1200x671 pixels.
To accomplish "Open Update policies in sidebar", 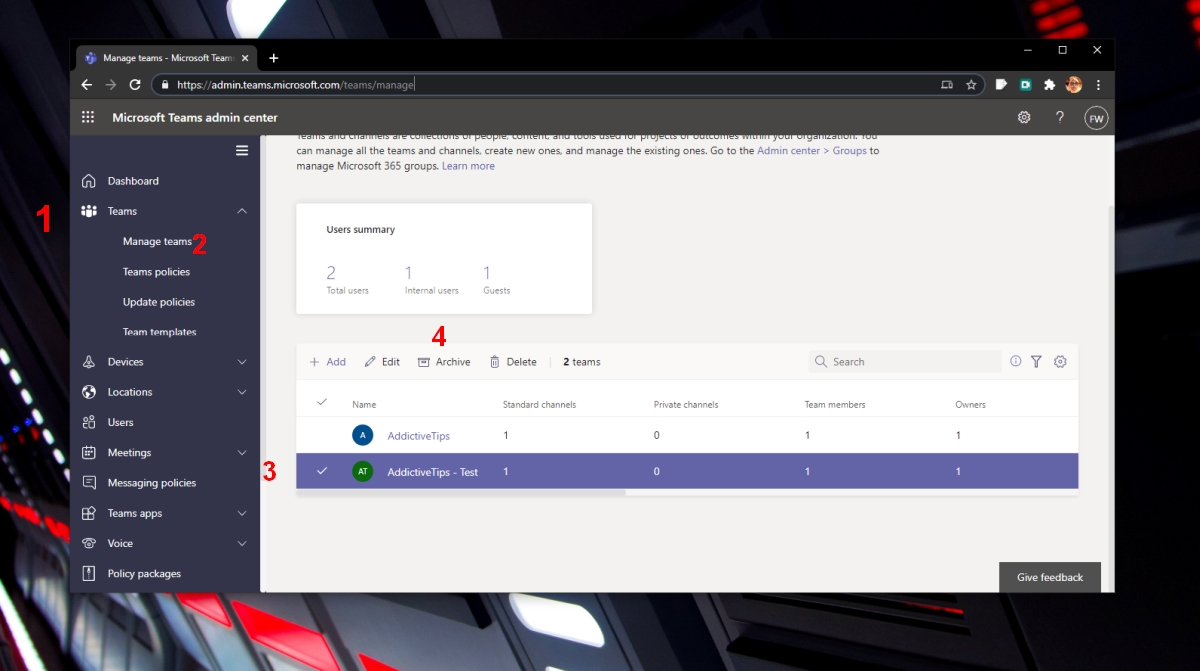I will click(x=159, y=302).
